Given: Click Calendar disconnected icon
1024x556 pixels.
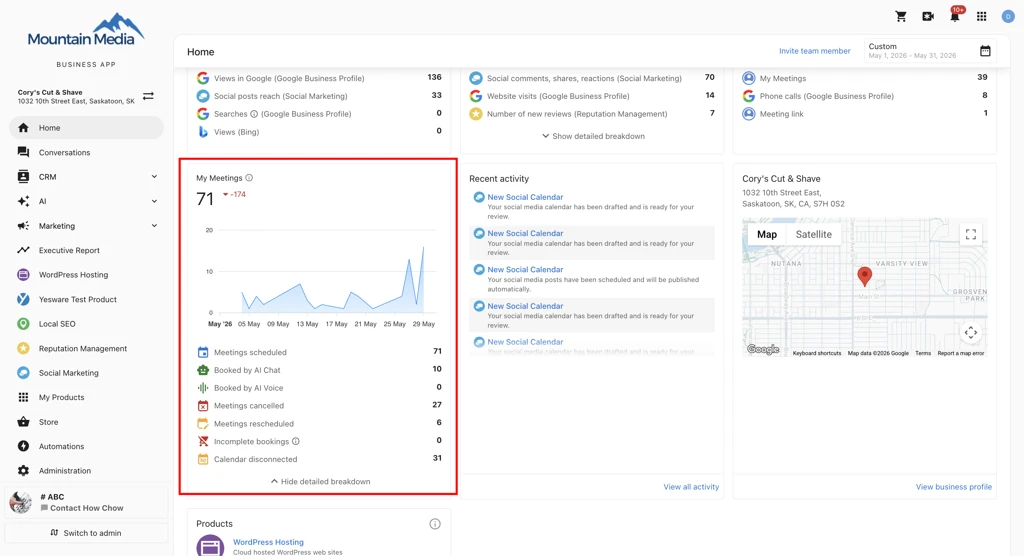Looking at the screenshot, I should [x=203, y=459].
